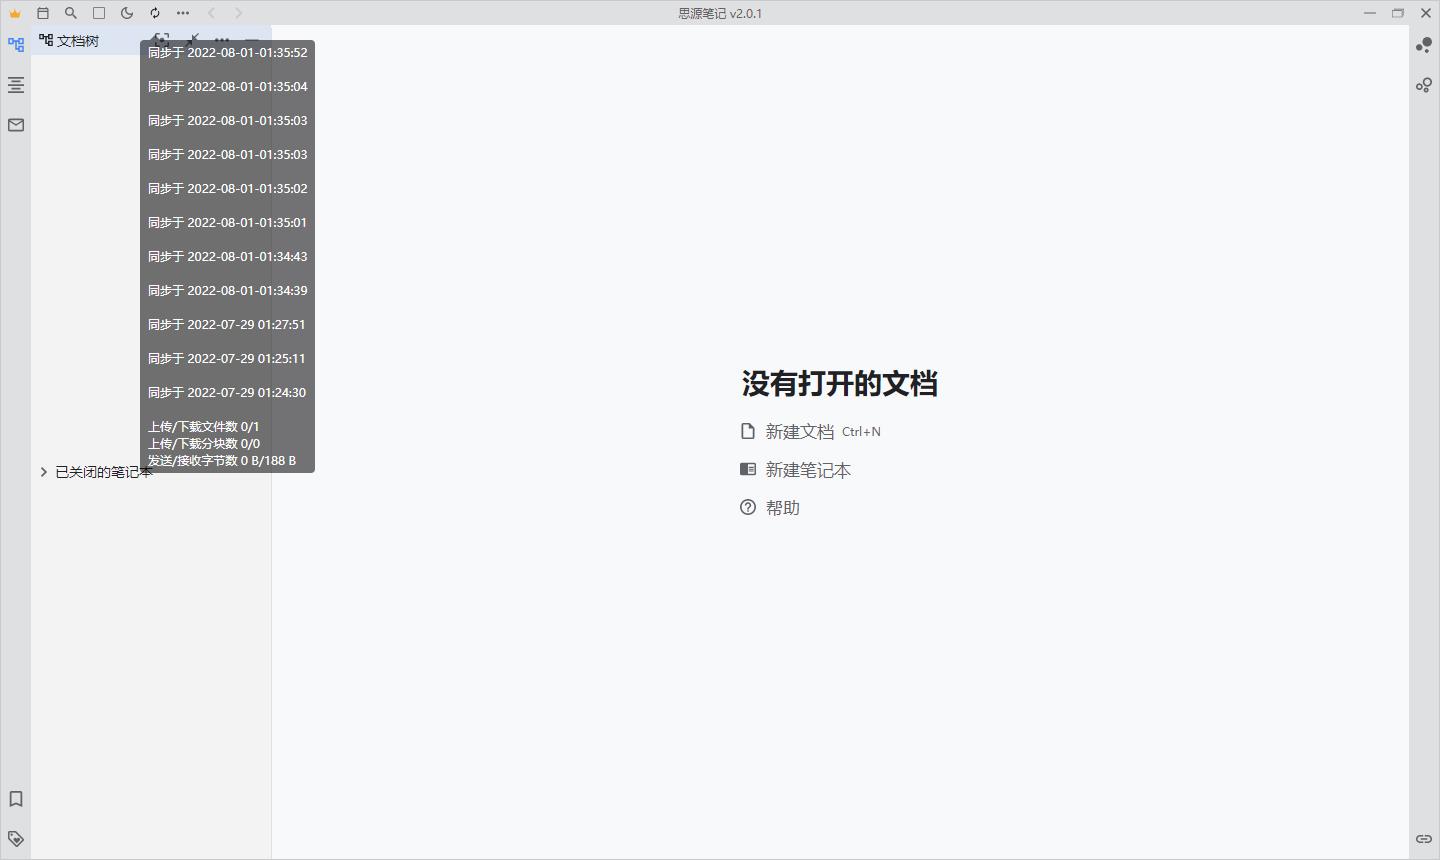The height and width of the screenshot is (860, 1440).
Task: Open the backlinks panel at bottom right
Action: (1424, 838)
